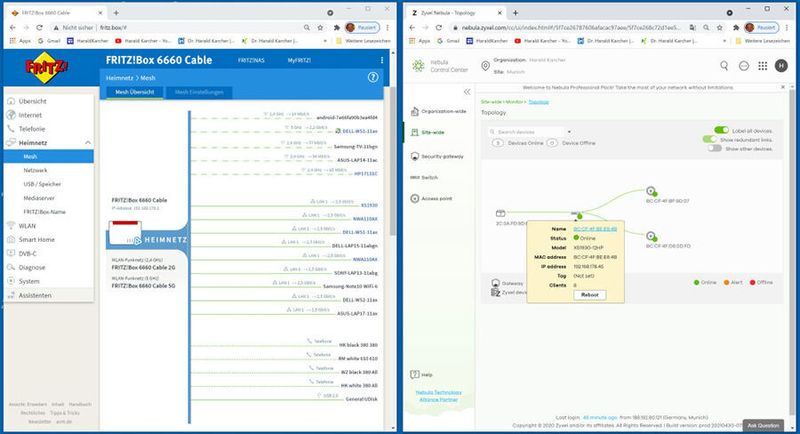Image resolution: width=800 pixels, height=434 pixels.
Task: Toggle Label all devices switch
Action: click(x=721, y=131)
